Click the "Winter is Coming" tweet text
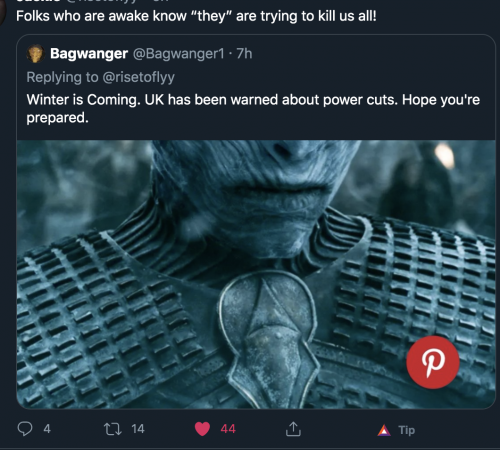This screenshot has height=450, width=500. pos(253,108)
